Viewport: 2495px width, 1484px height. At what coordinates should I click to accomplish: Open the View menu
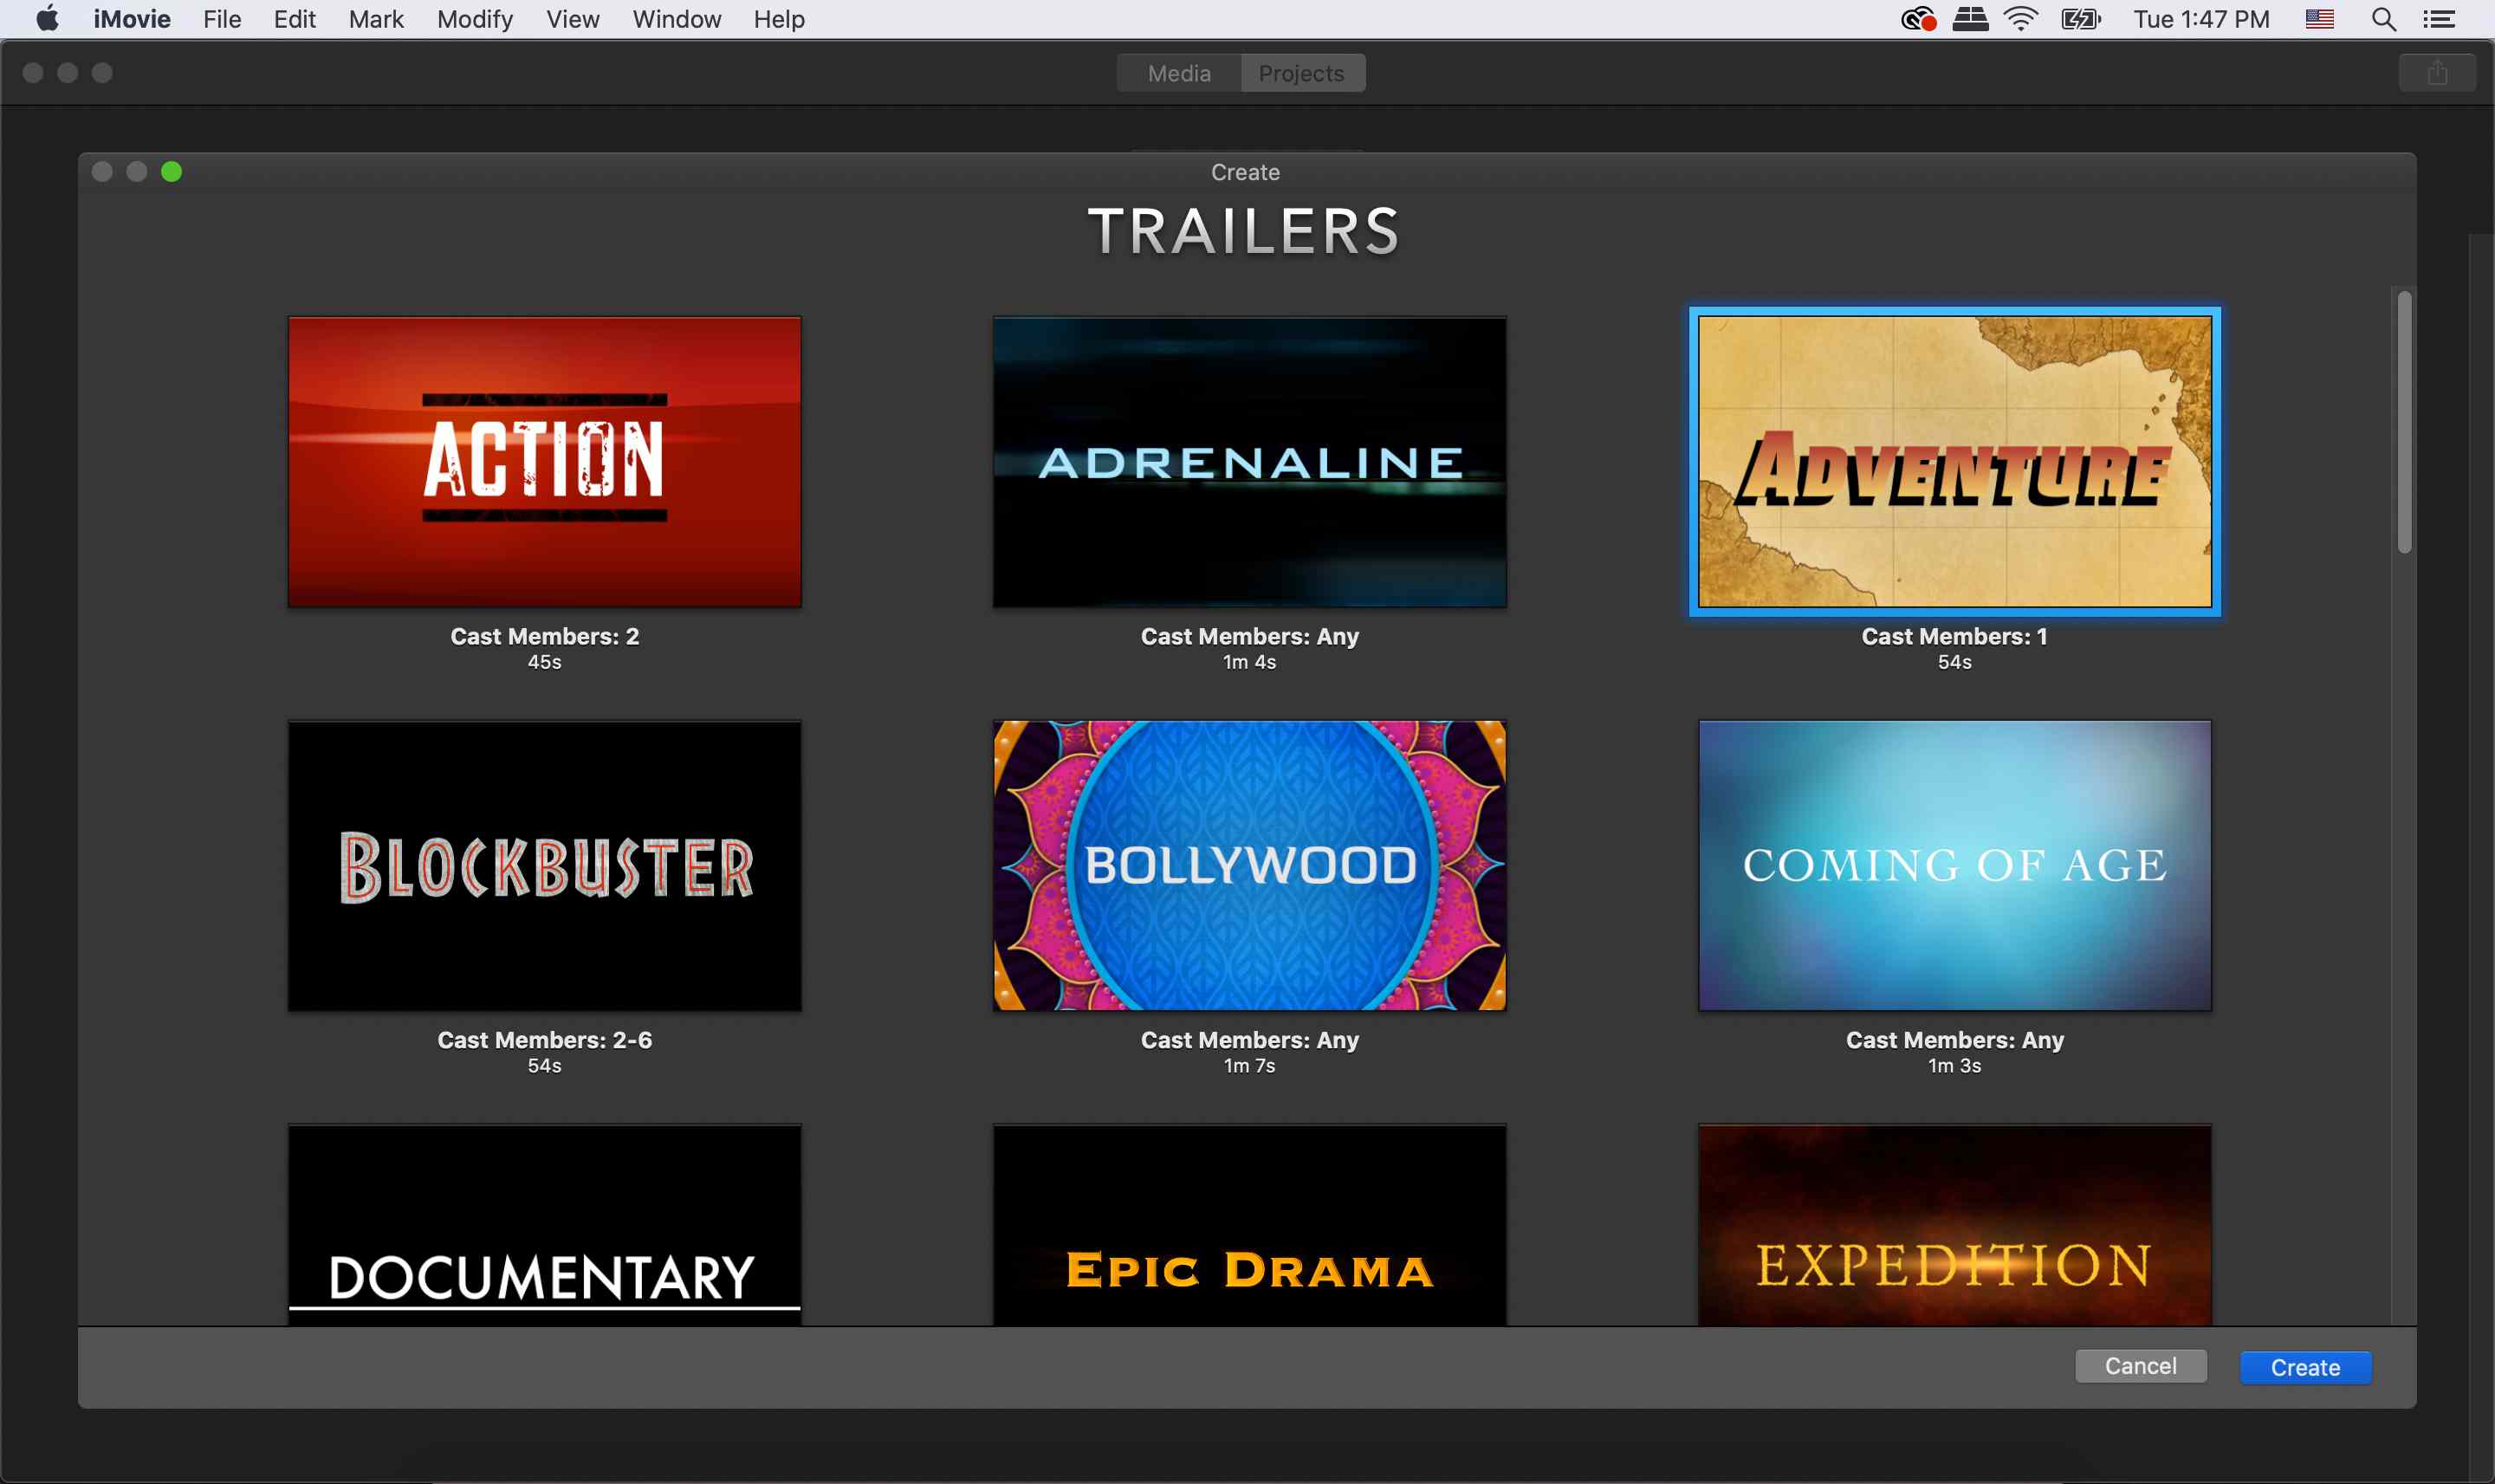[573, 19]
